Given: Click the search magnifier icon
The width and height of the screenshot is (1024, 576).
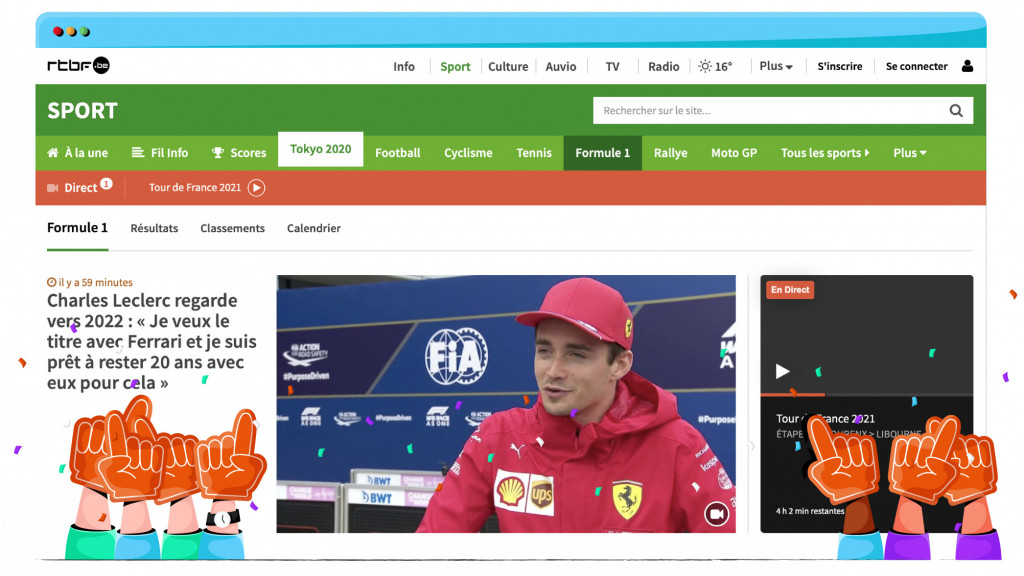Looking at the screenshot, I should (956, 110).
